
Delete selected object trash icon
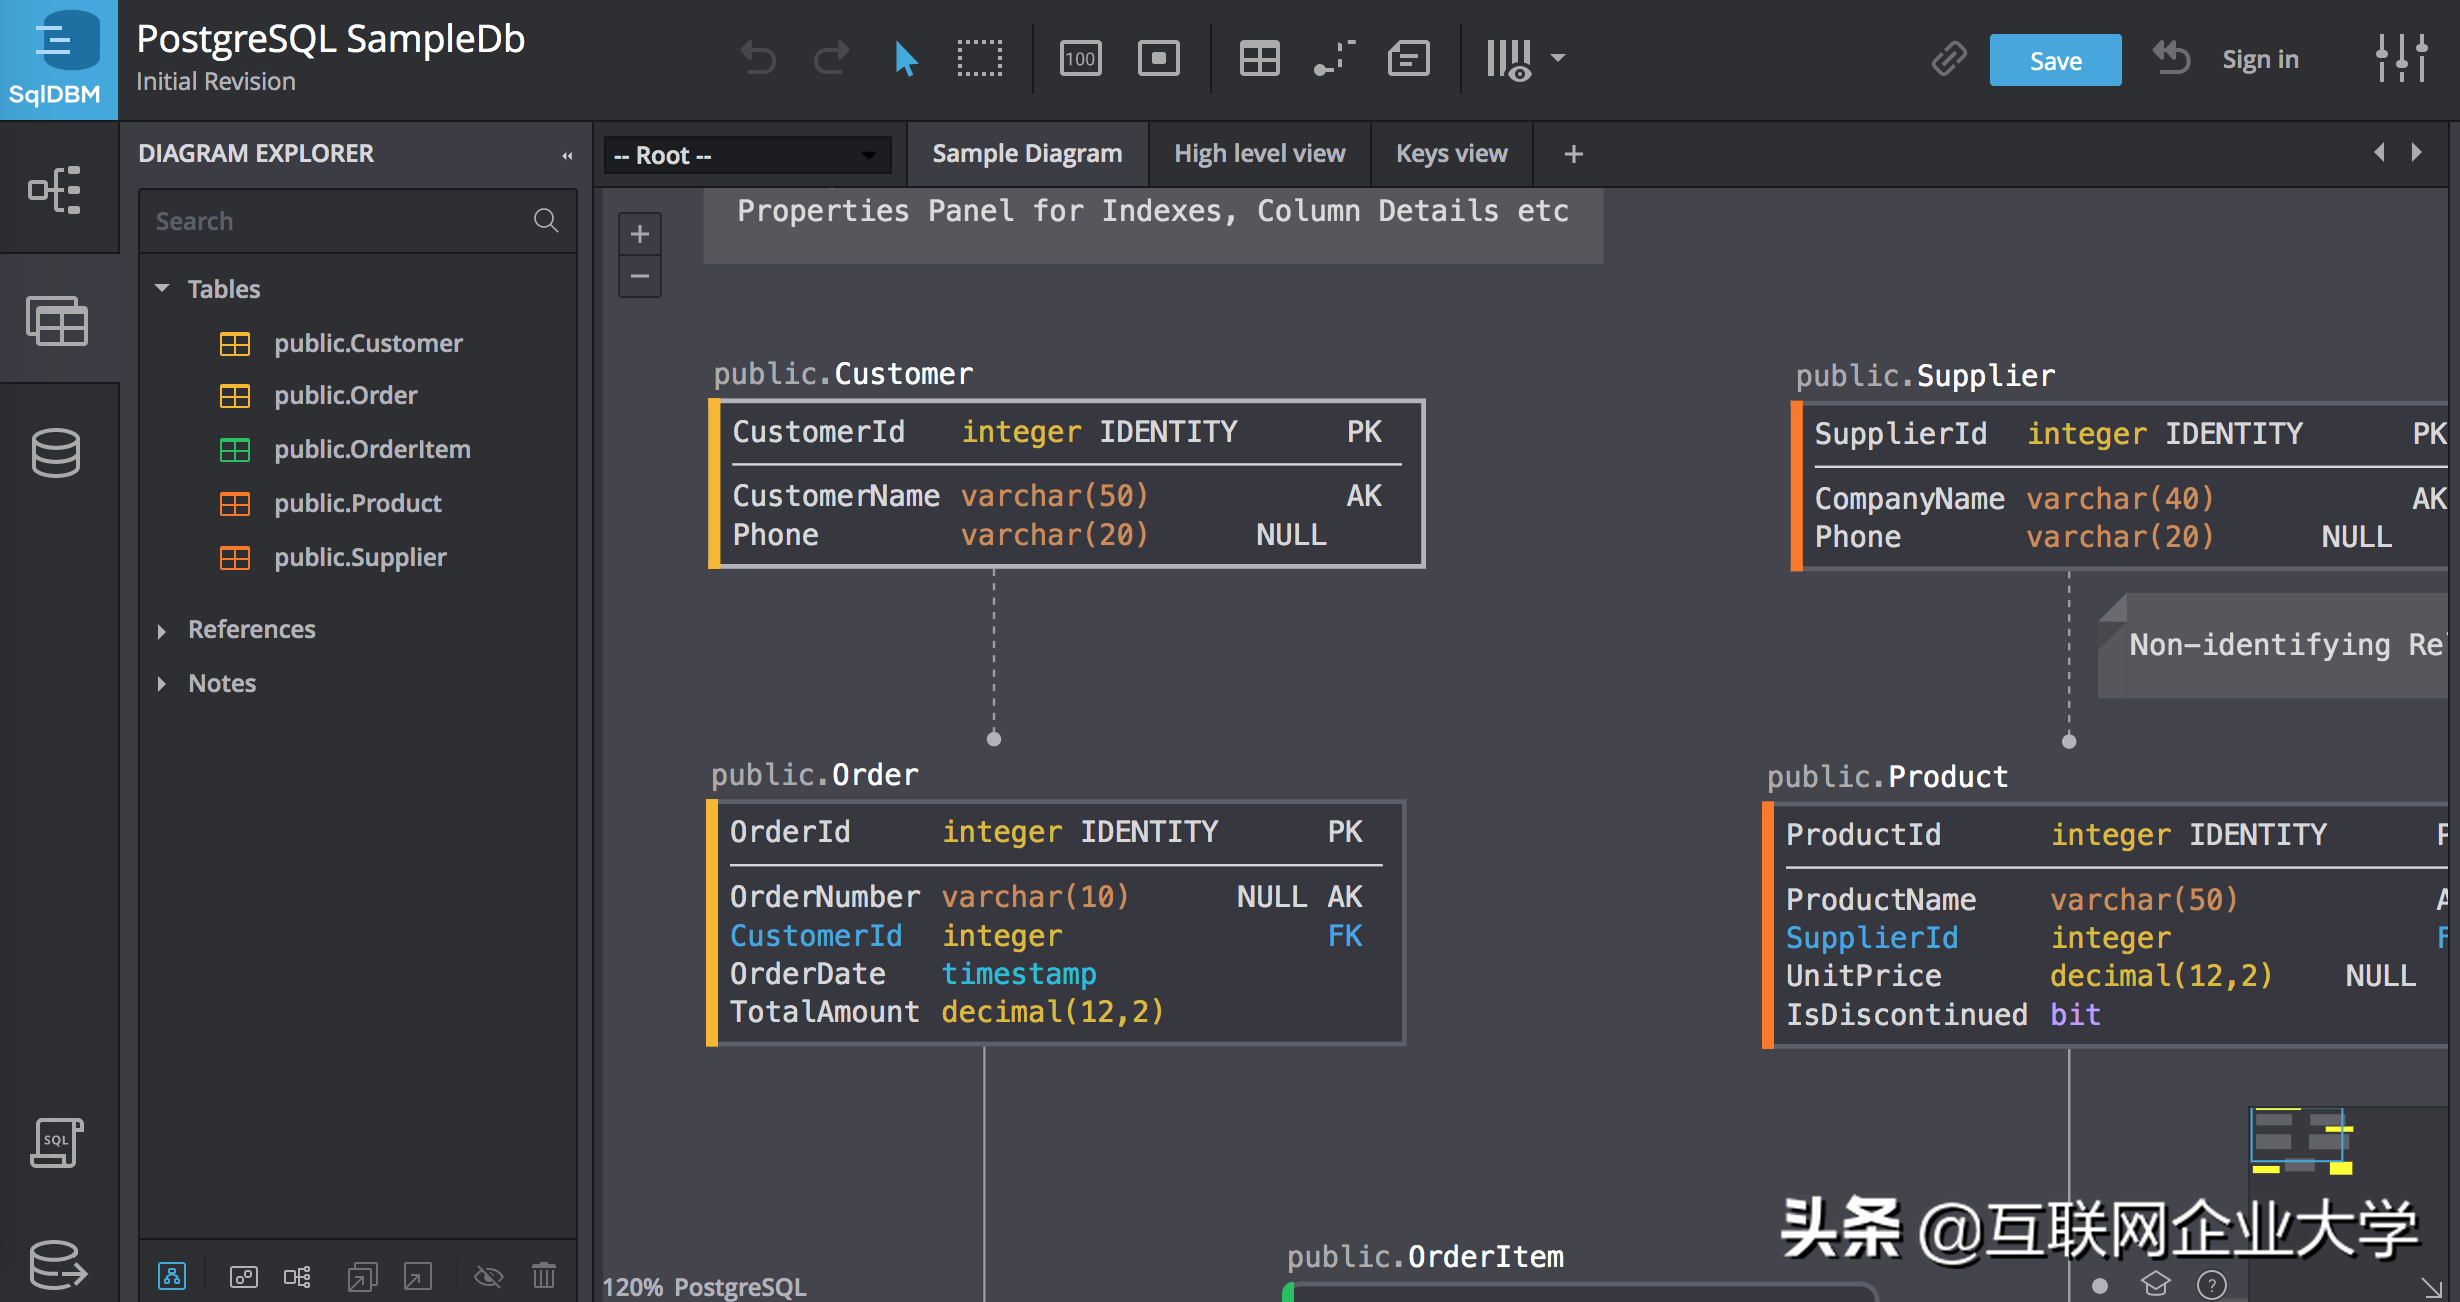tap(544, 1276)
